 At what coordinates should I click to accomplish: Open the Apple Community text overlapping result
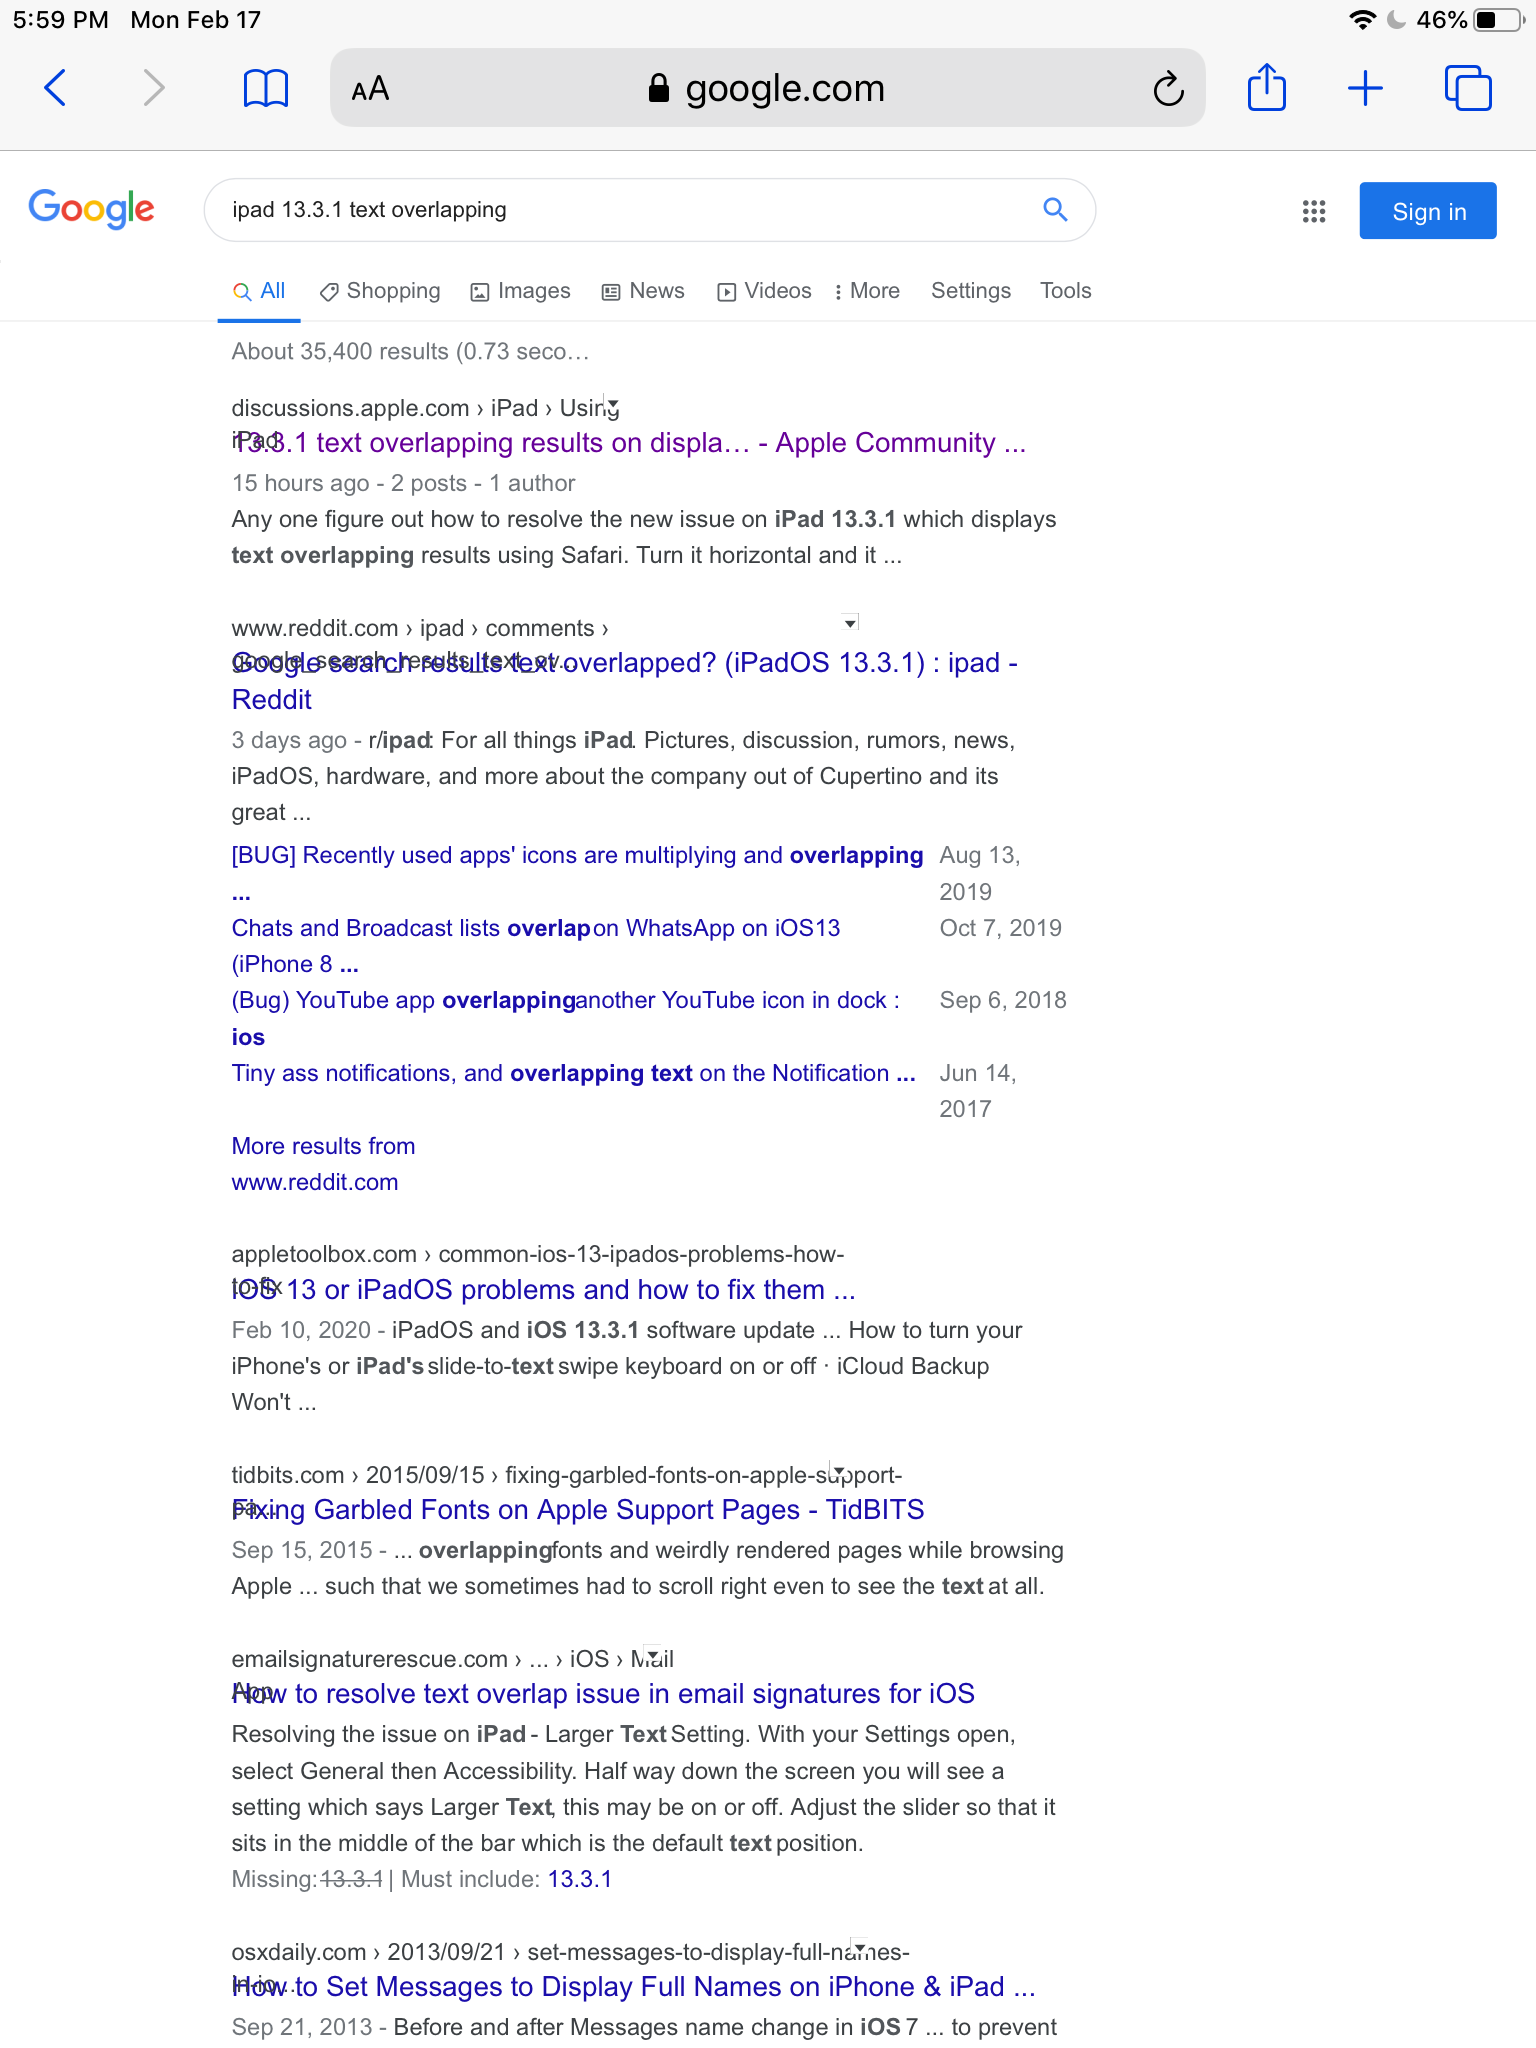[629, 443]
